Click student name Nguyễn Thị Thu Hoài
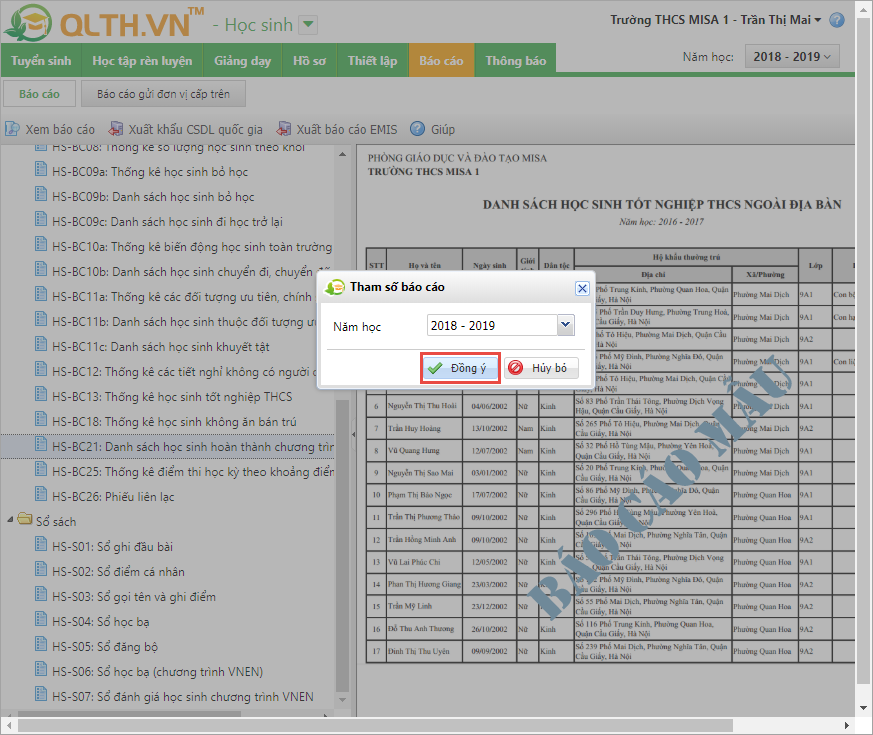Screen dimensions: 873x735 (x=422, y=406)
